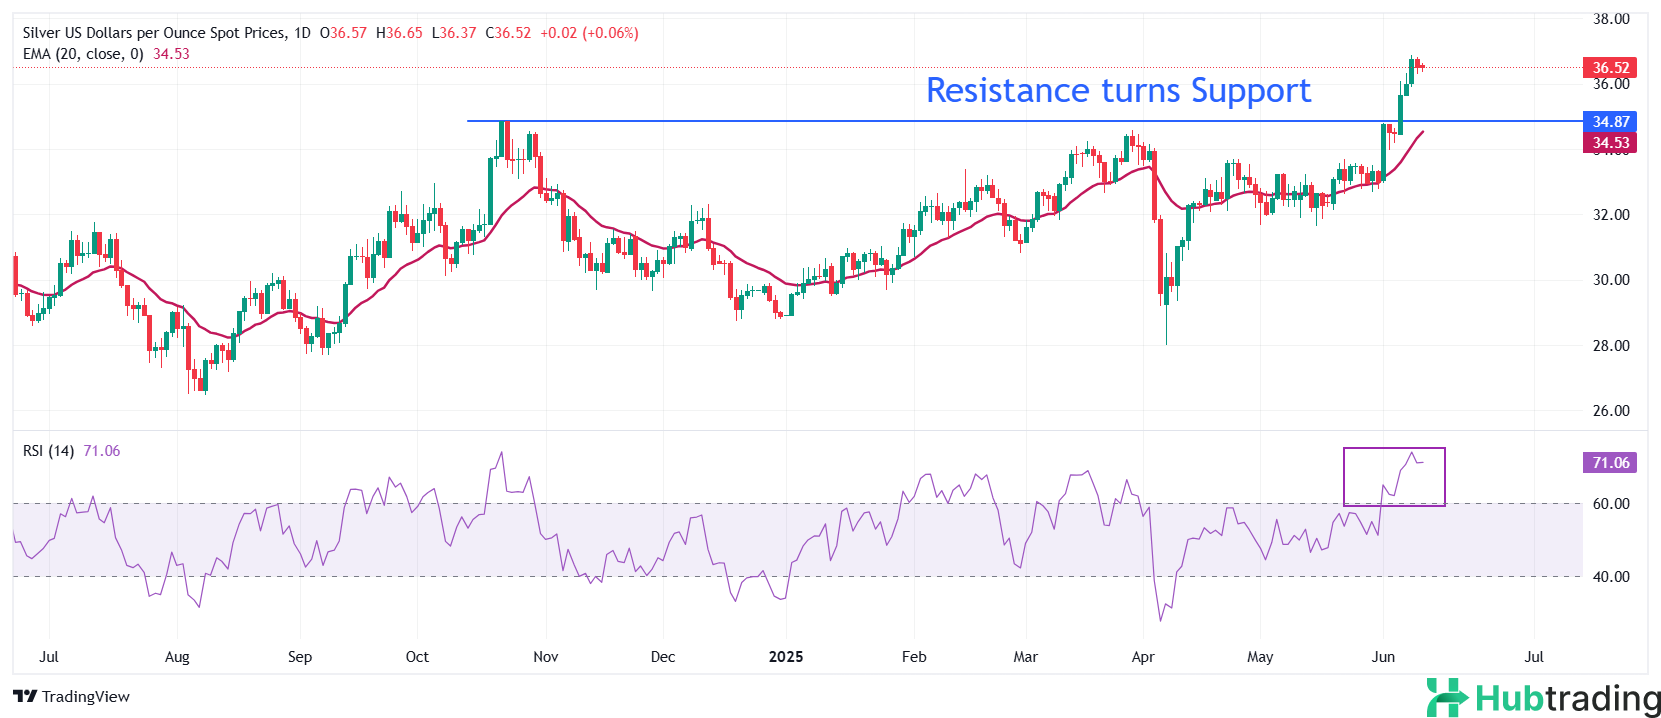Click the Oct label on time axis
The image size is (1661, 718).
(417, 657)
